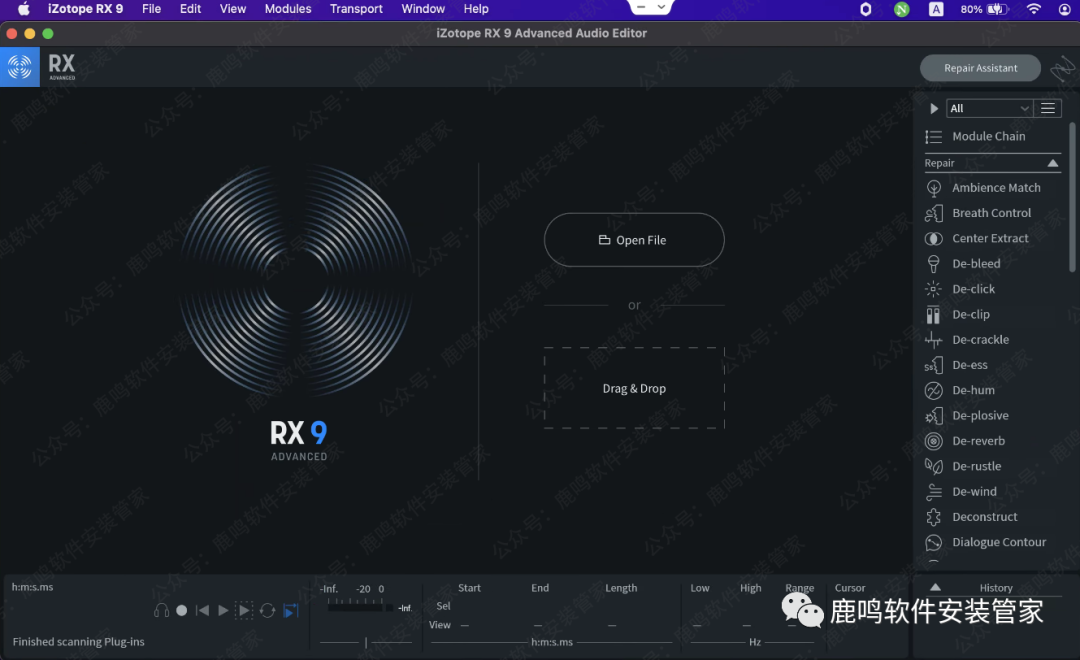Toggle headphone input monitoring
The image size is (1080, 660).
[x=161, y=610]
